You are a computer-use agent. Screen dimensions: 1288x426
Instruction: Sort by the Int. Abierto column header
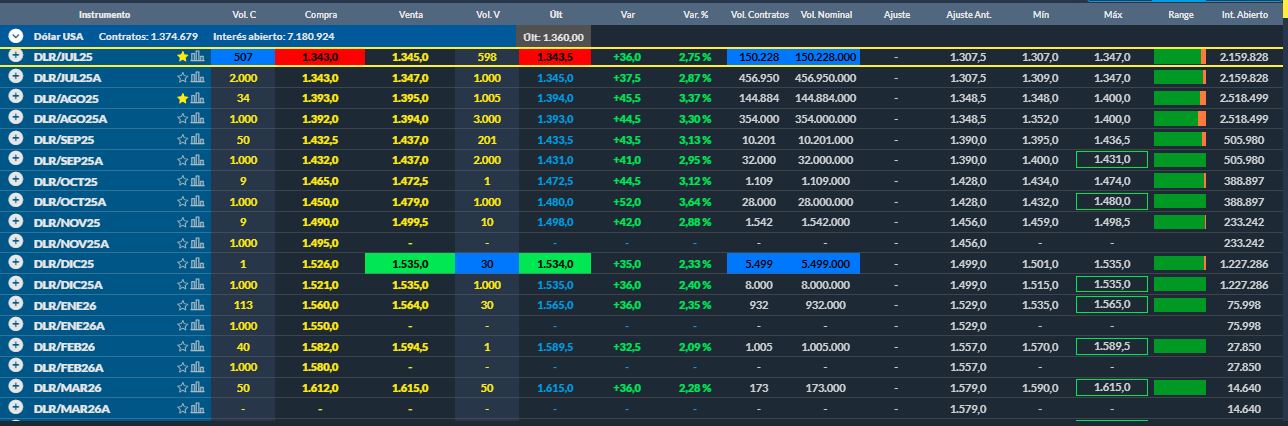click(x=1245, y=16)
